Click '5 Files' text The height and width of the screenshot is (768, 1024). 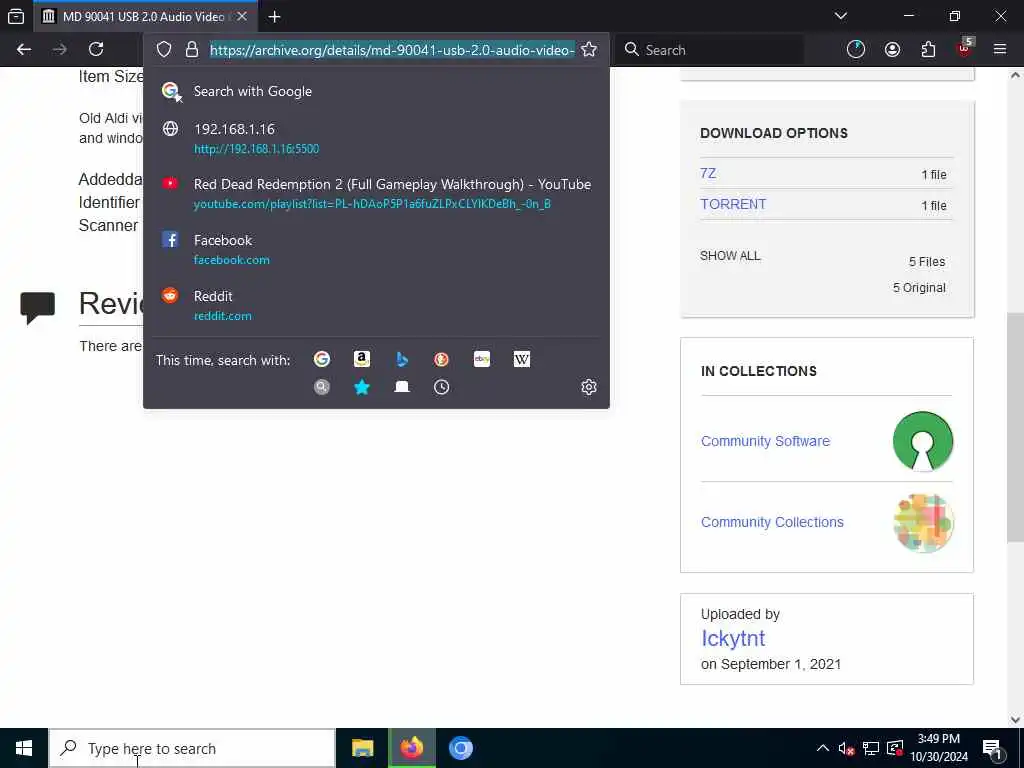927,261
